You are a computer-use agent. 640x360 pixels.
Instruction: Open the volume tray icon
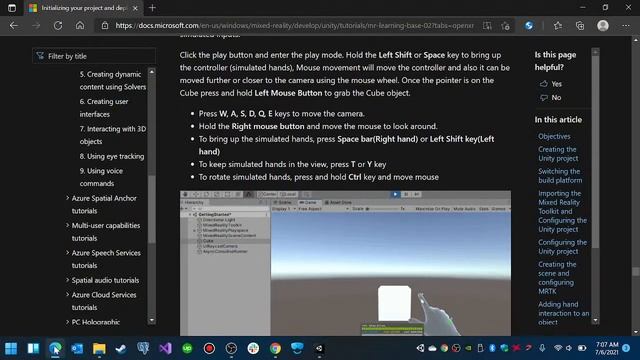pyautogui.click(x=569, y=348)
